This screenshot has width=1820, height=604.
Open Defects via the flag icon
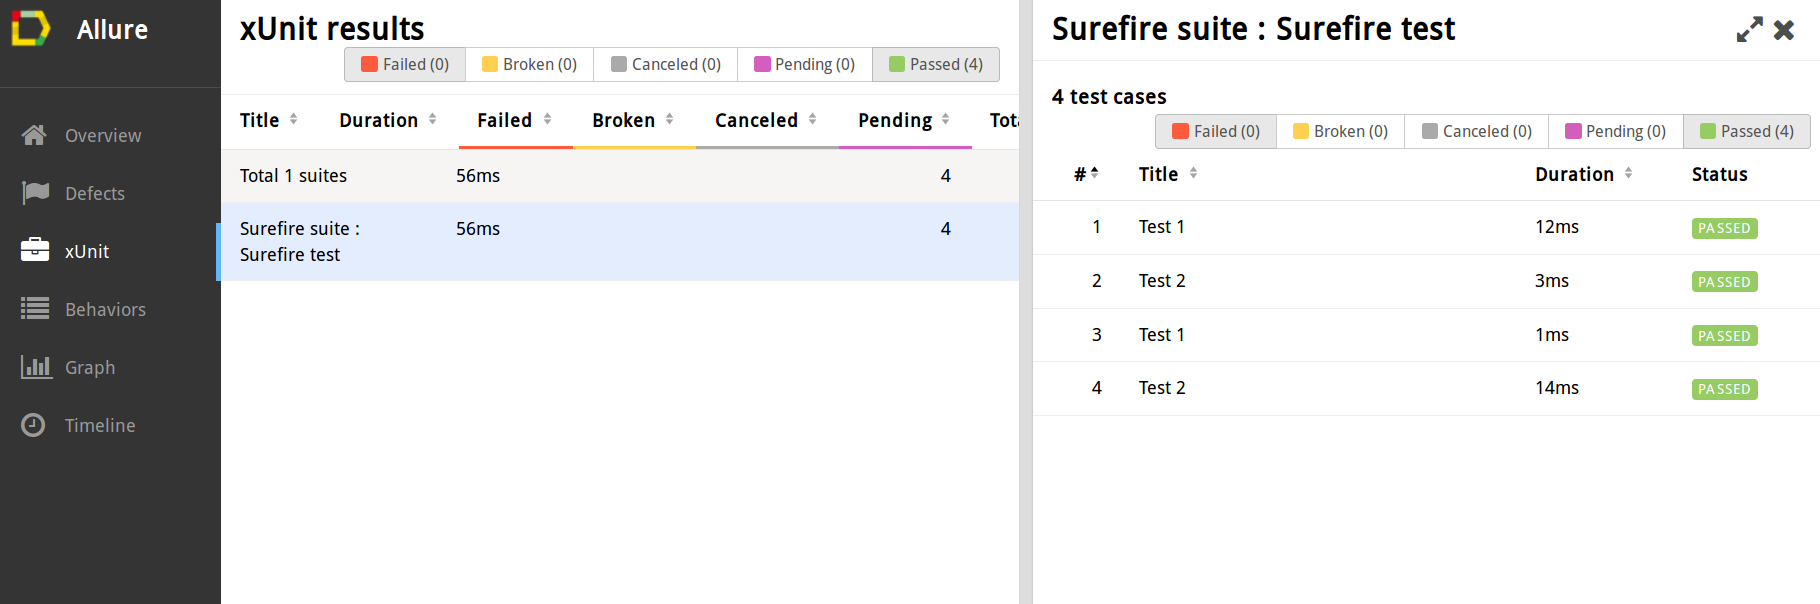(x=35, y=193)
